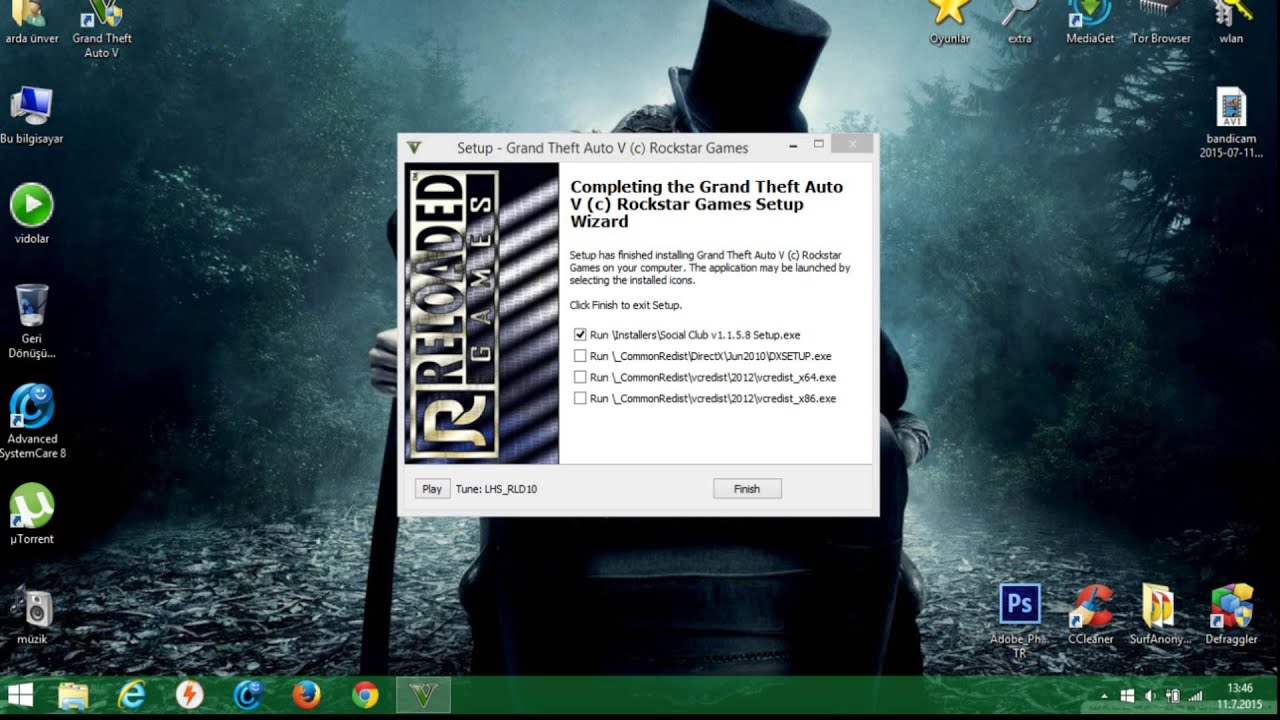This screenshot has width=1280, height=720.
Task: Select the müzik speaker icon
Action: pyautogui.click(x=32, y=615)
